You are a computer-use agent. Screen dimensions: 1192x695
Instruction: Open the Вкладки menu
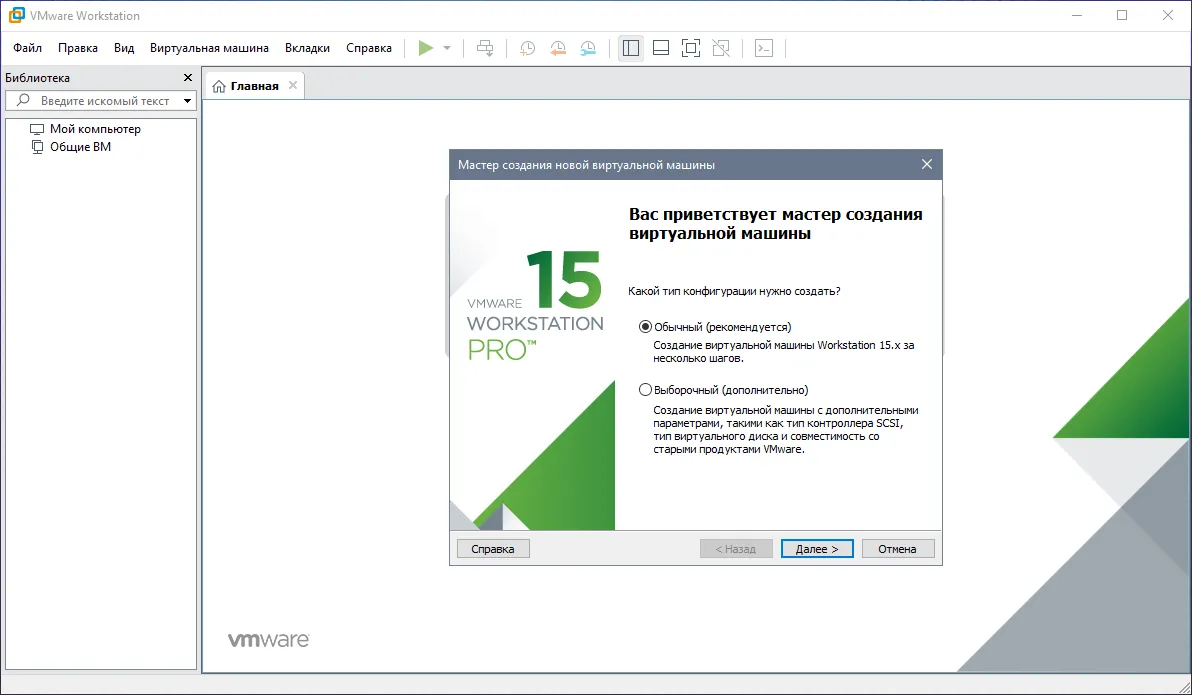click(307, 48)
